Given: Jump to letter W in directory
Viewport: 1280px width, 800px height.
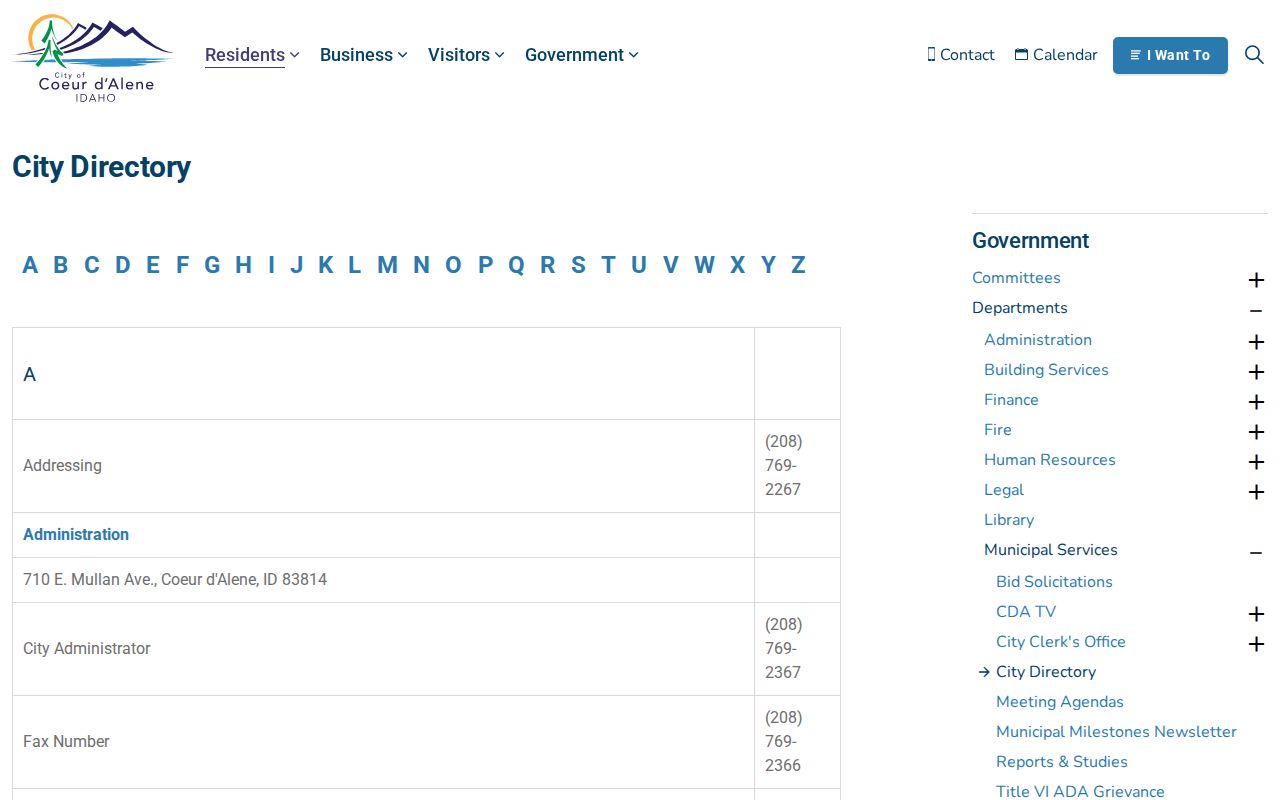Looking at the screenshot, I should point(704,265).
